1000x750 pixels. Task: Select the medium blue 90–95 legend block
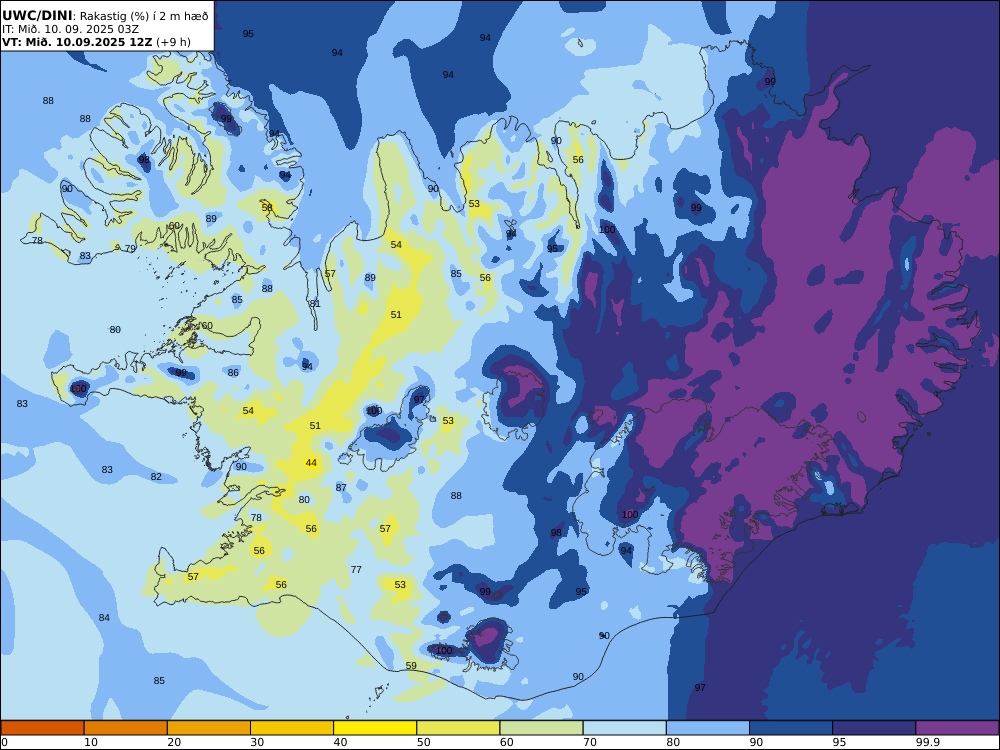click(x=791, y=728)
